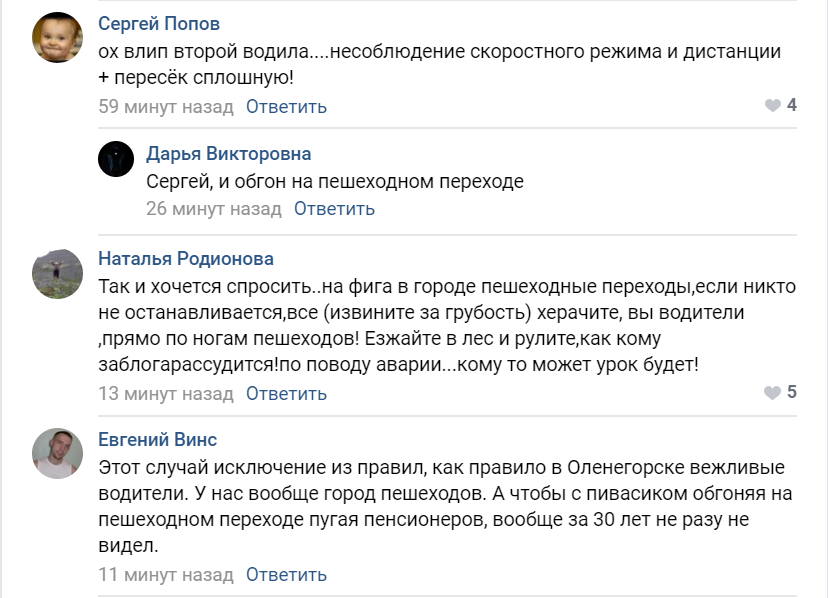Viewport: 828px width, 598px height.
Task: Open Дарья Викторовна's profile name link
Action: (x=228, y=154)
